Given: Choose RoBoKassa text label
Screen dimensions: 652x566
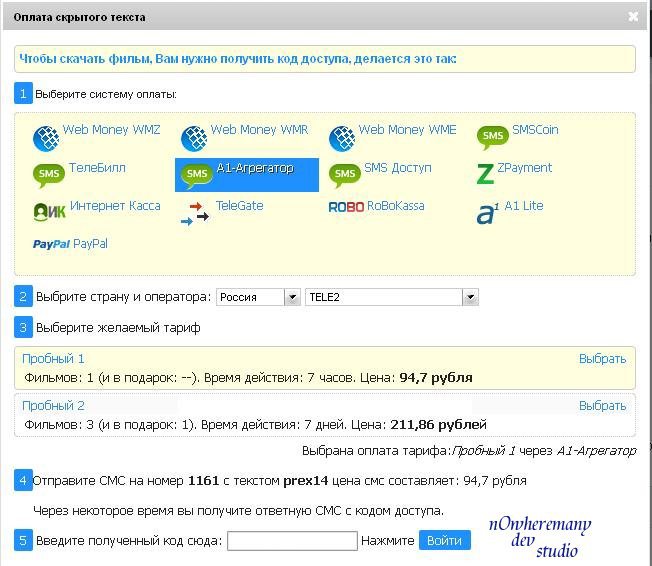Looking at the screenshot, I should point(396,206).
